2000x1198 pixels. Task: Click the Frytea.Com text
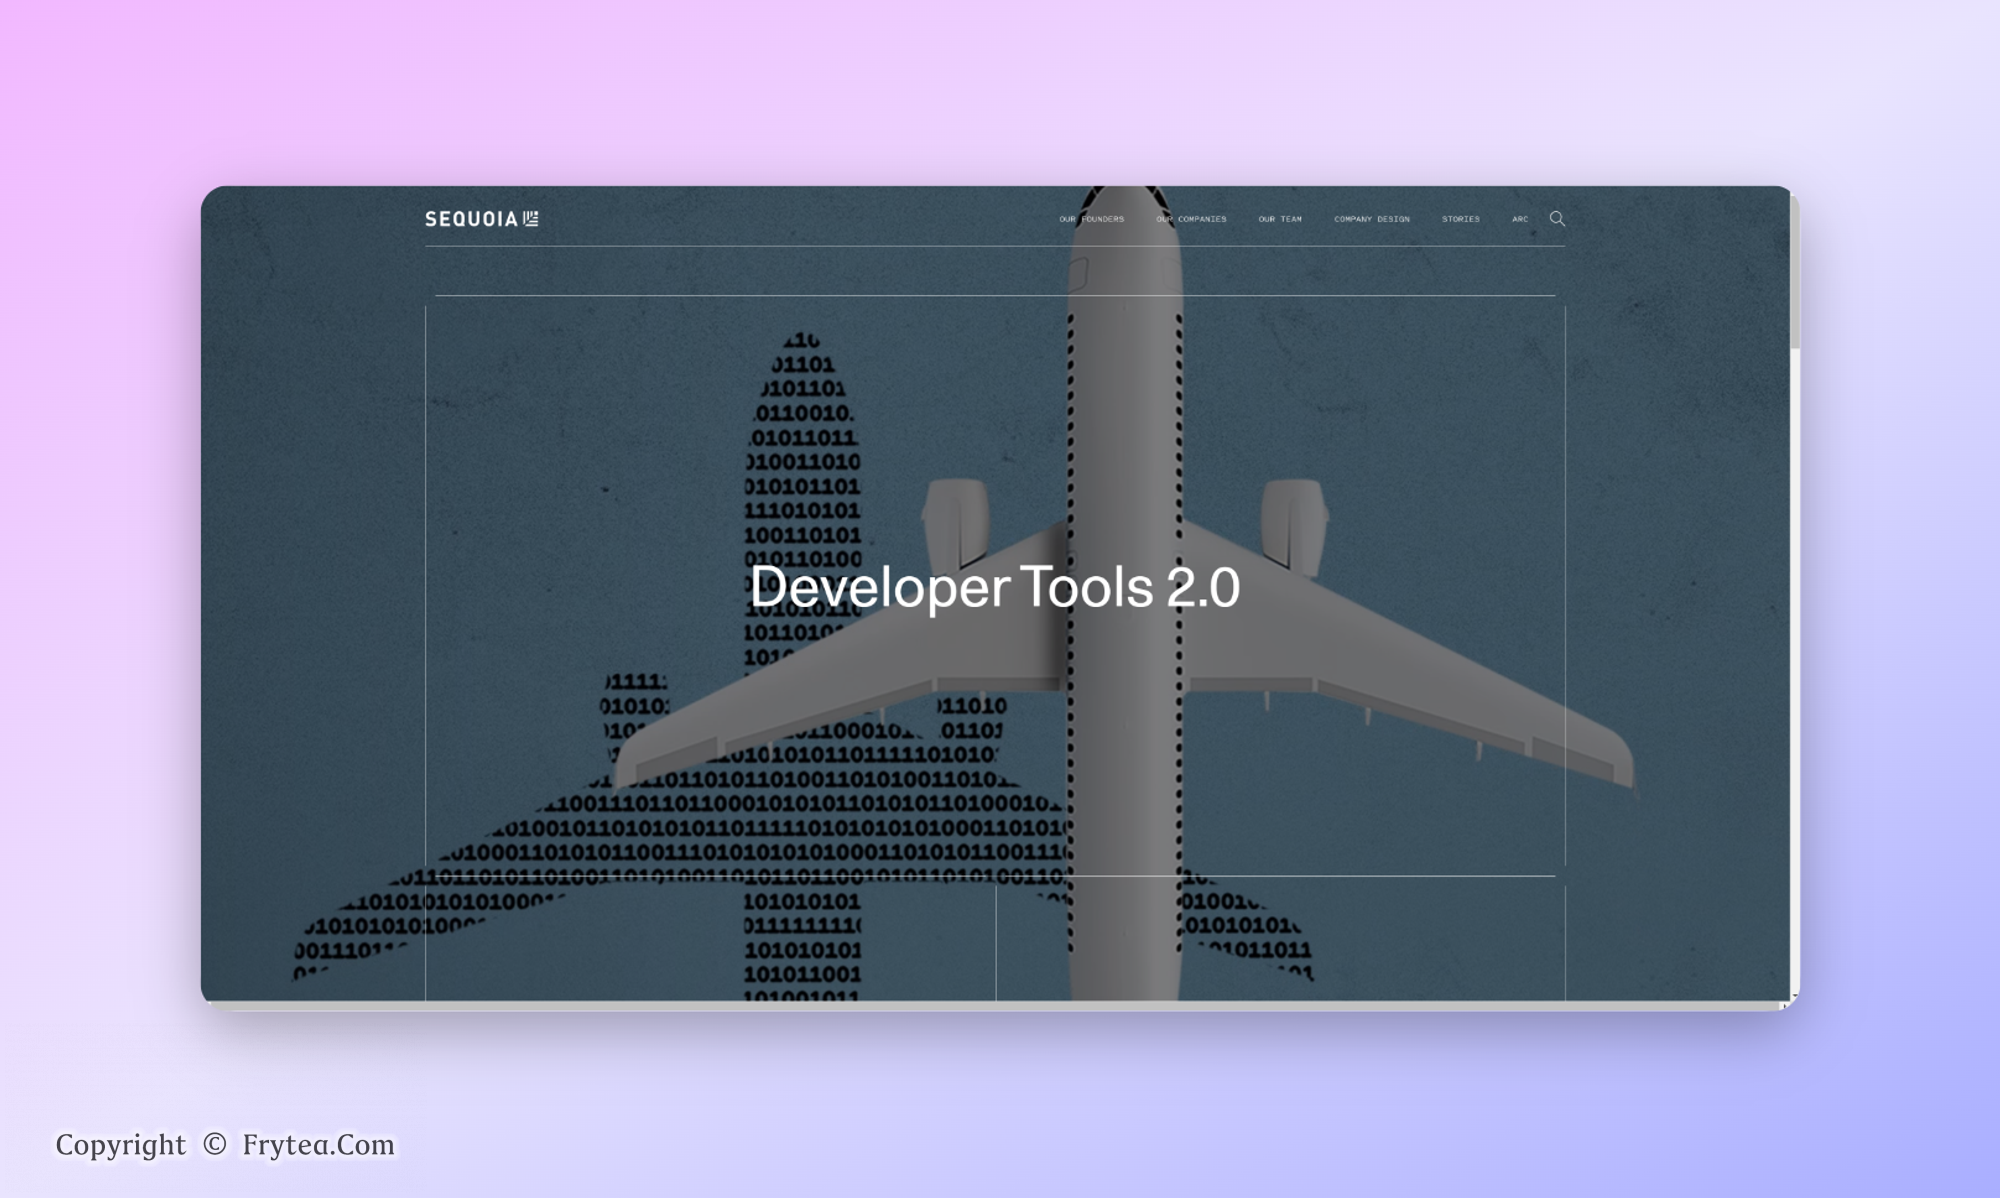coord(318,1144)
